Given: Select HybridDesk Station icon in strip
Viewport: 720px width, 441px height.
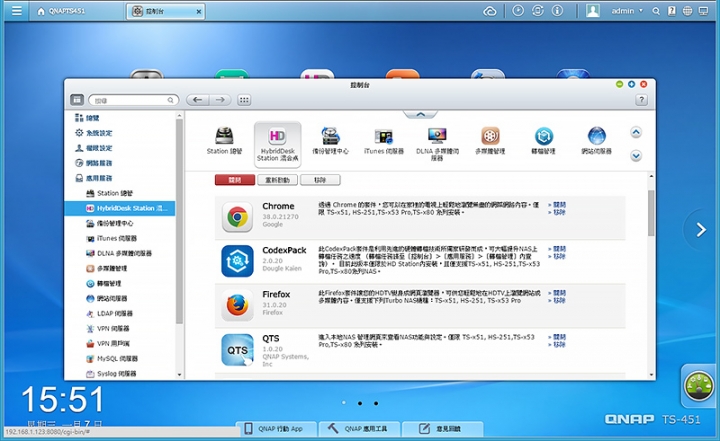Looking at the screenshot, I should coord(278,144).
